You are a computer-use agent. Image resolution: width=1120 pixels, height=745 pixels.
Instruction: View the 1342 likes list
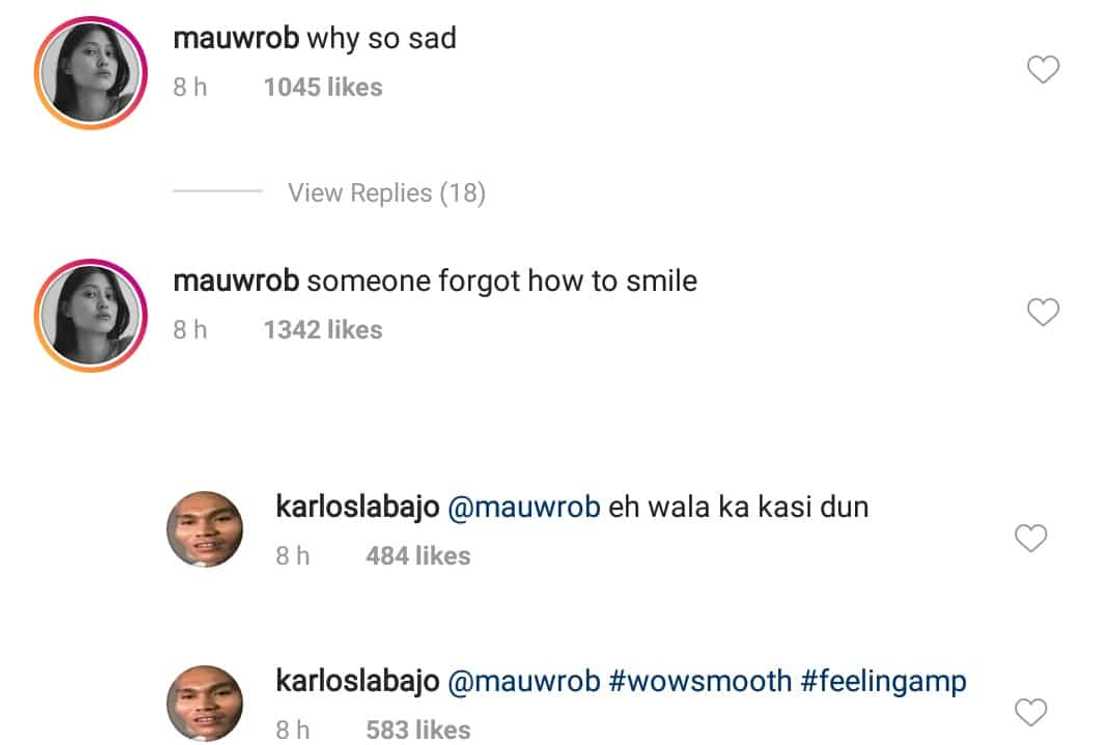(x=323, y=330)
